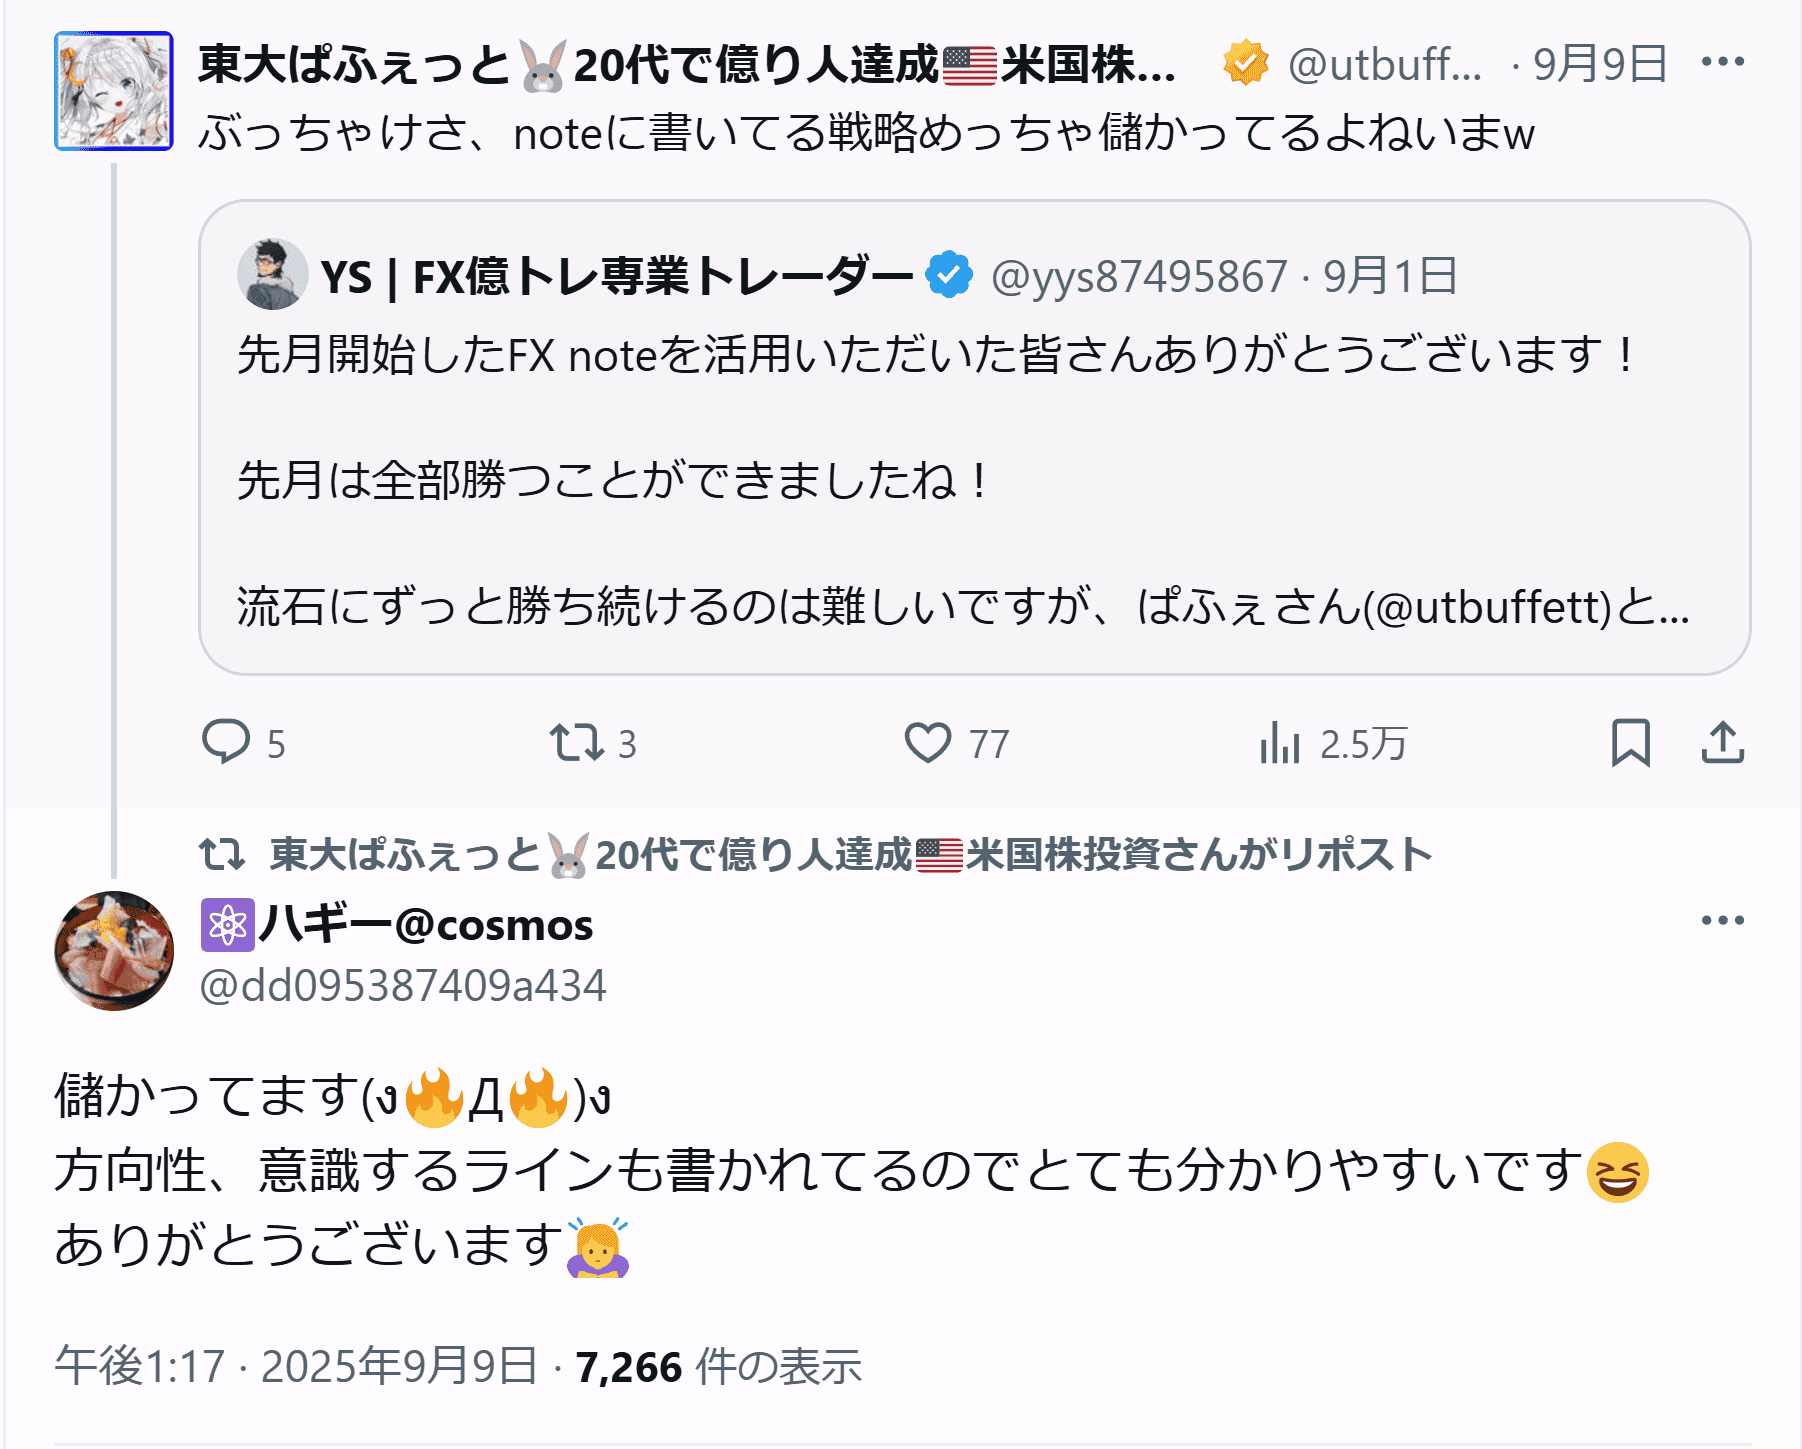Click the 東大ぱふぇっと reposted label

coord(850,855)
